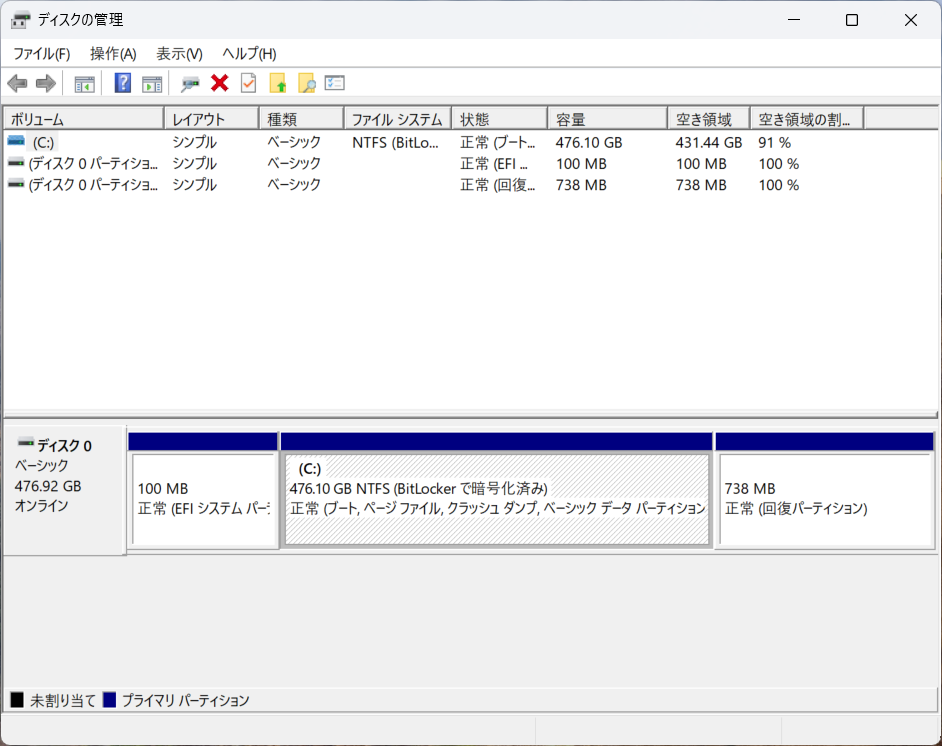Click the Back arrow toolbar icon

tap(17, 83)
